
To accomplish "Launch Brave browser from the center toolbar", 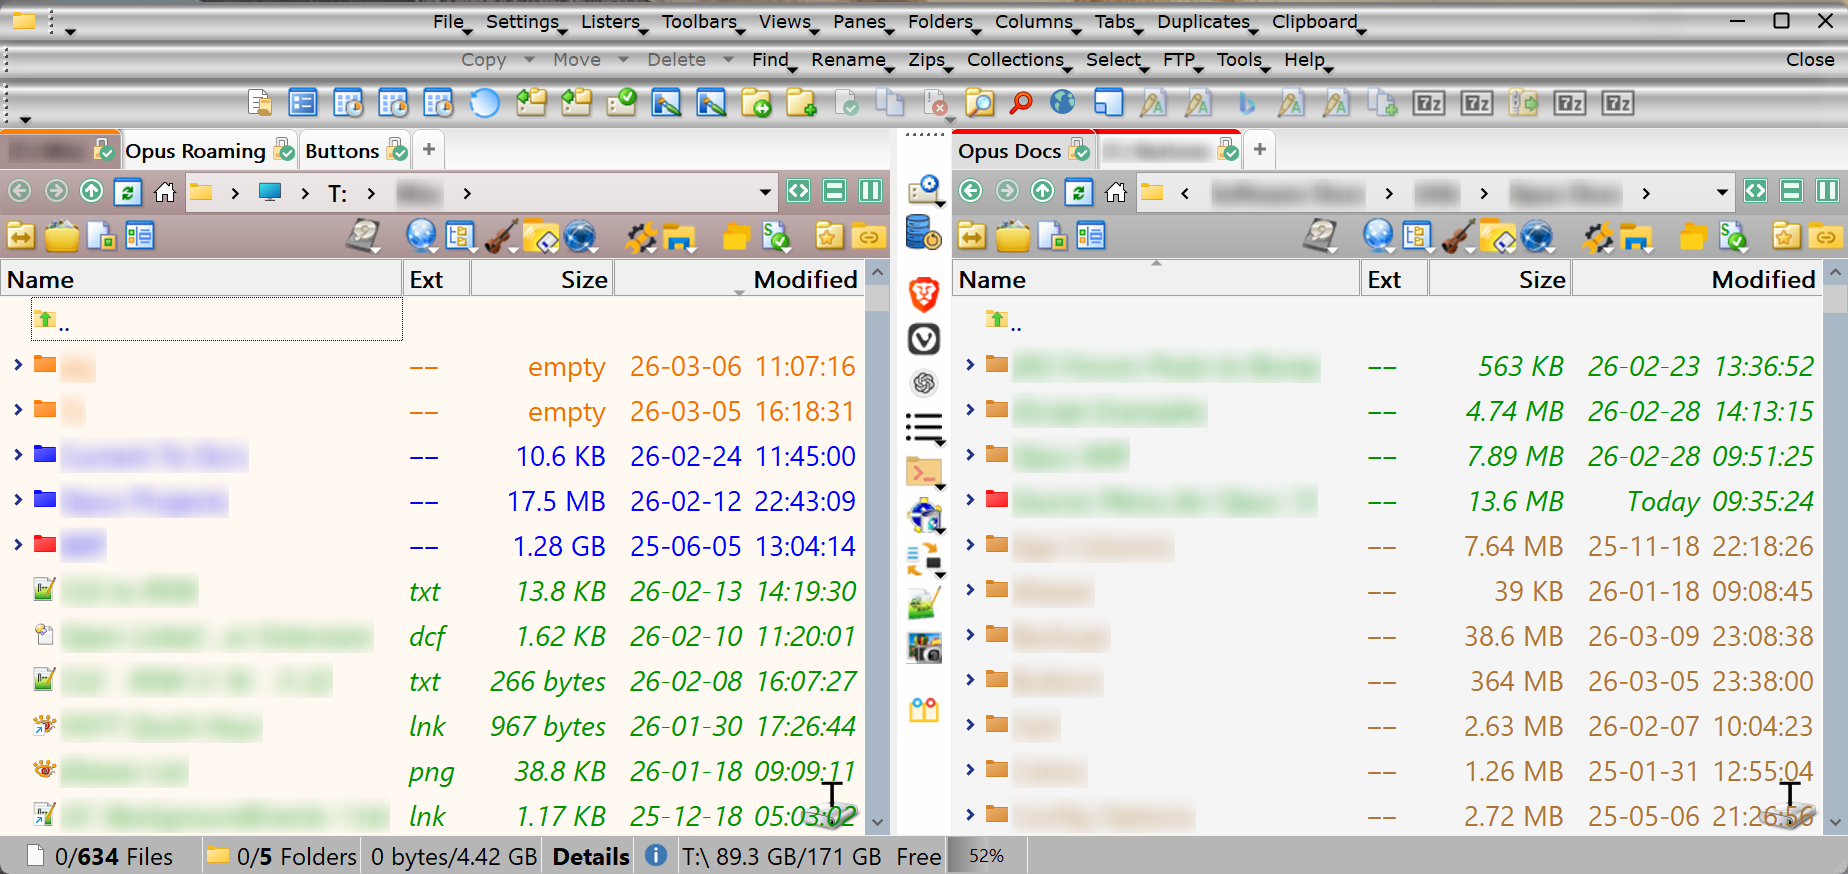I will point(924,294).
